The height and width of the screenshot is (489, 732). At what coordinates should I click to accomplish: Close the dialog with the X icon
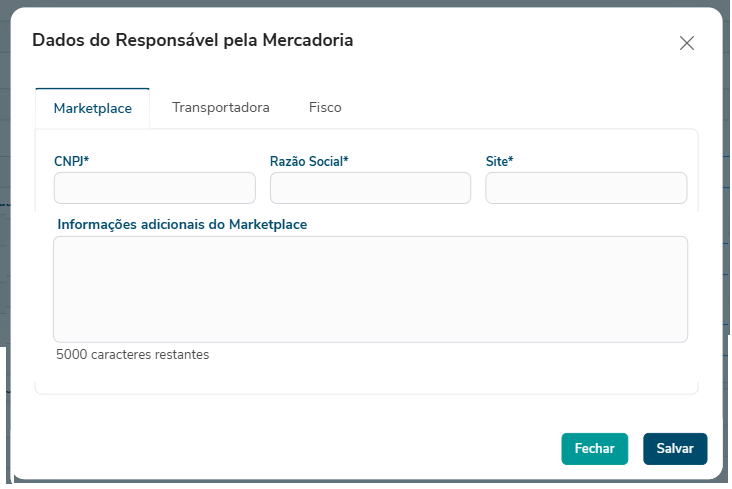[686, 43]
